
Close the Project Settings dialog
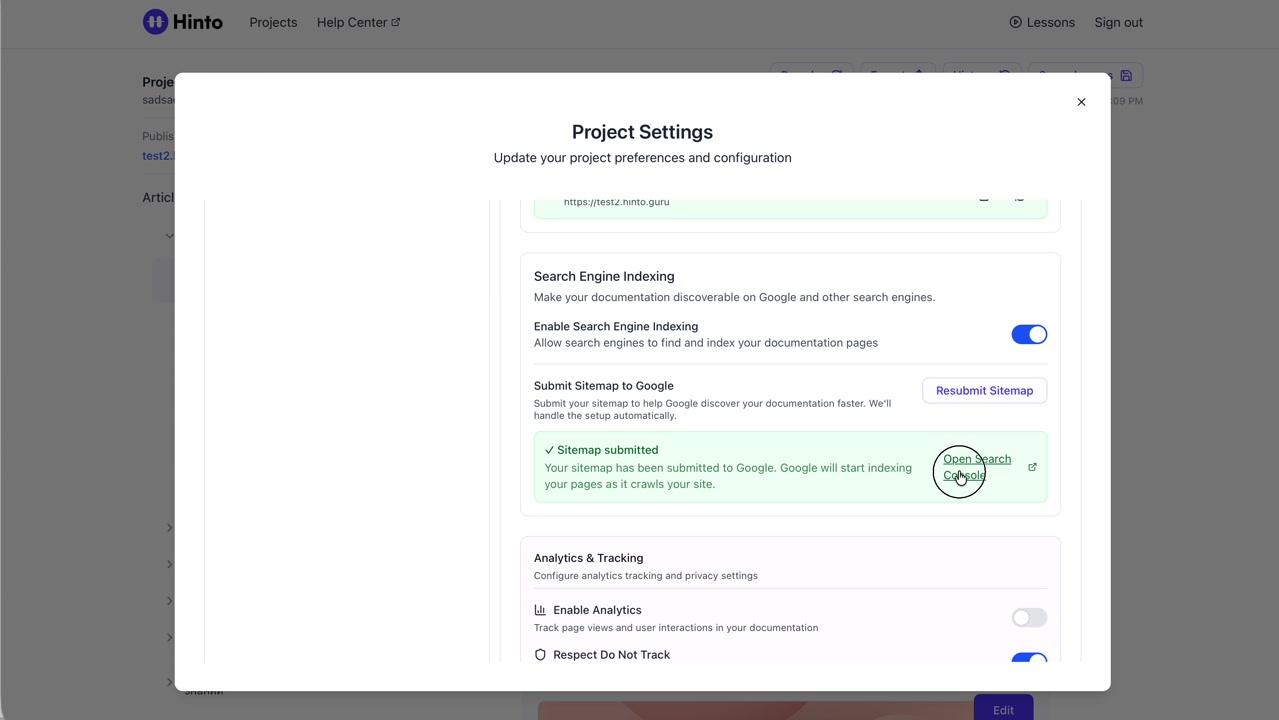tap(1081, 102)
